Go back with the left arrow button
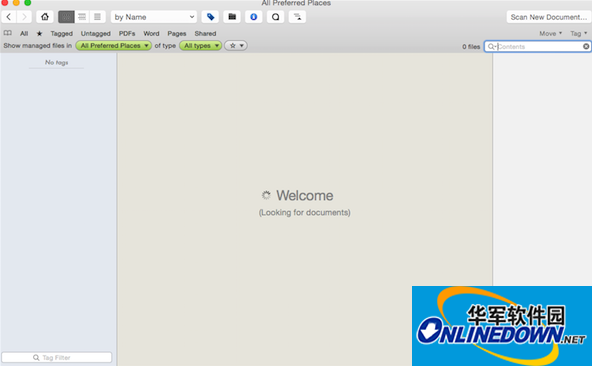The image size is (592, 366). click(9, 17)
